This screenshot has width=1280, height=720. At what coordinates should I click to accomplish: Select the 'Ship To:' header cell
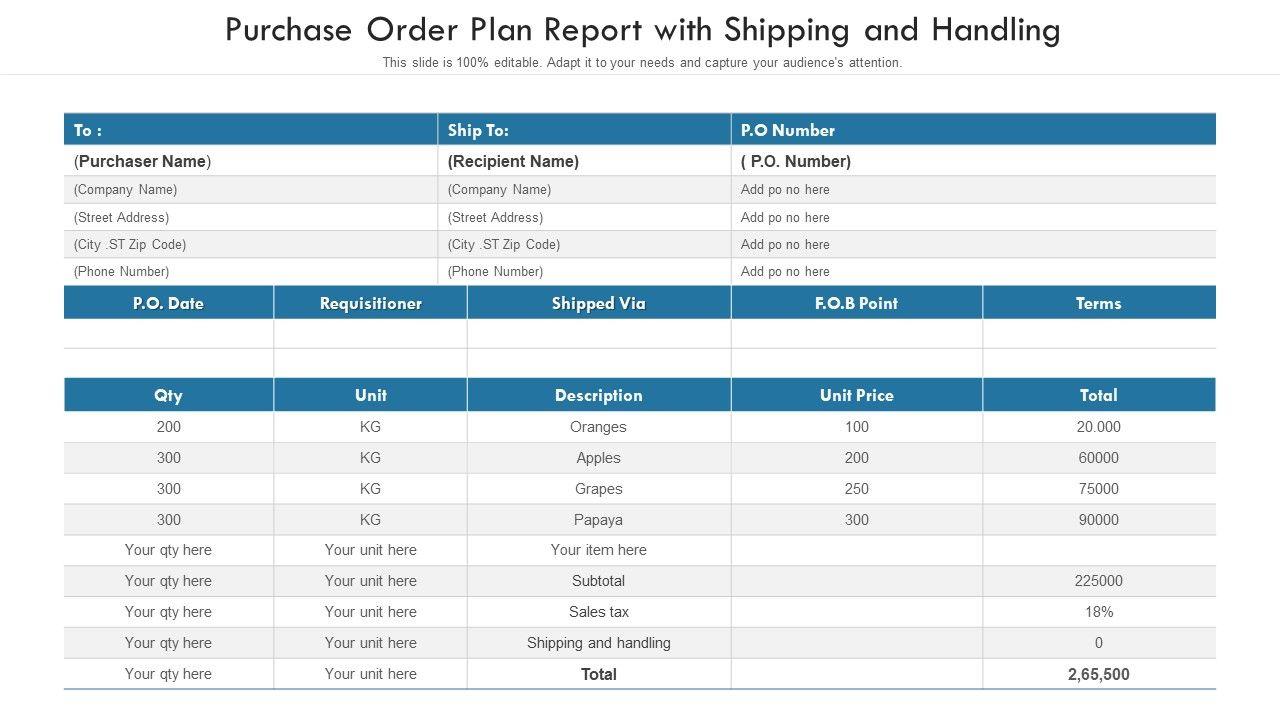(478, 130)
